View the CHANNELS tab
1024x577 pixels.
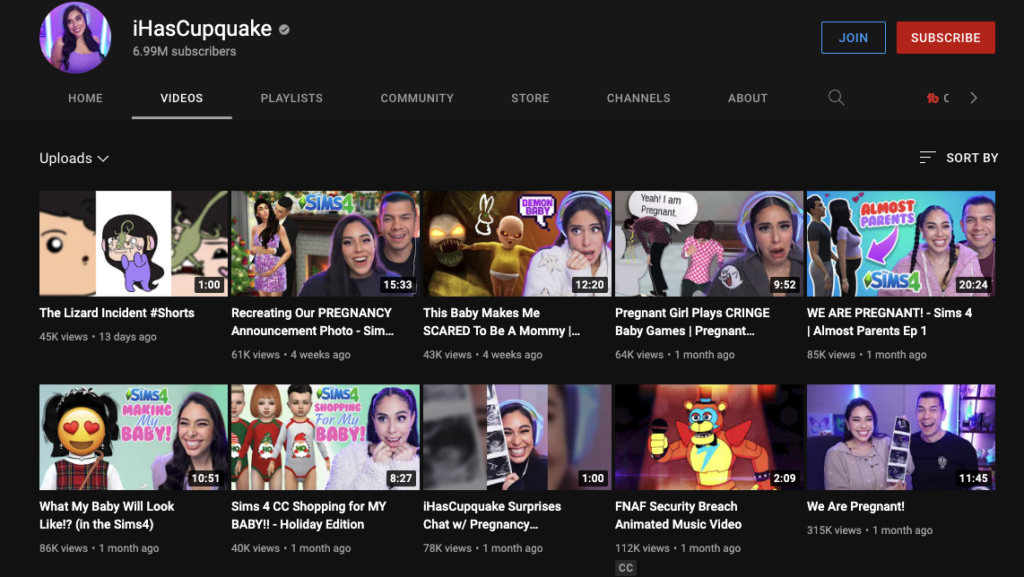point(638,98)
